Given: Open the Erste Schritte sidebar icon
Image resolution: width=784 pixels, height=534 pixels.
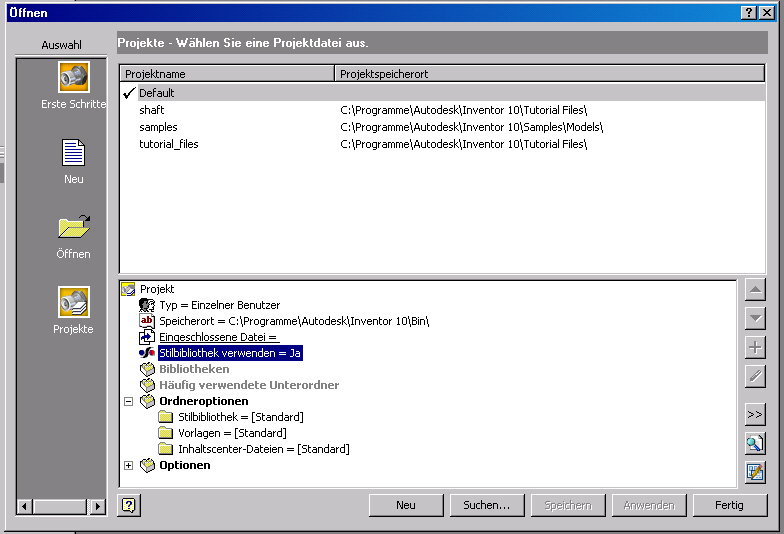Looking at the screenshot, I should pyautogui.click(x=74, y=77).
